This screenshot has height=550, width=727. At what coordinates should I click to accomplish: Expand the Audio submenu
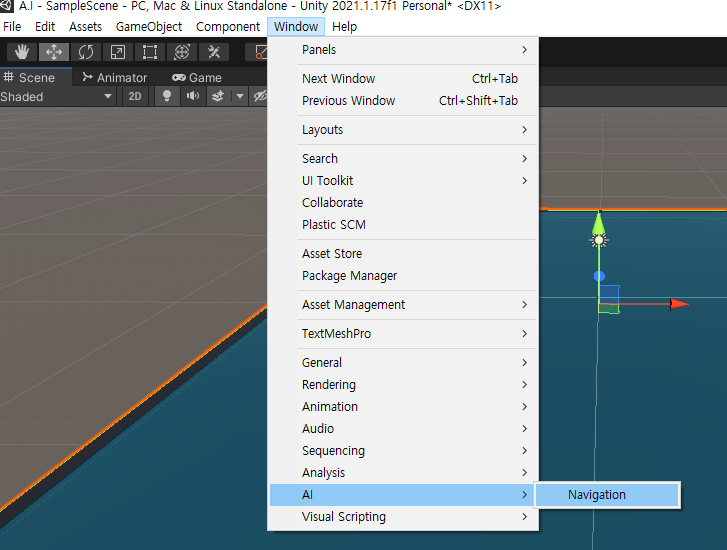click(x=403, y=428)
